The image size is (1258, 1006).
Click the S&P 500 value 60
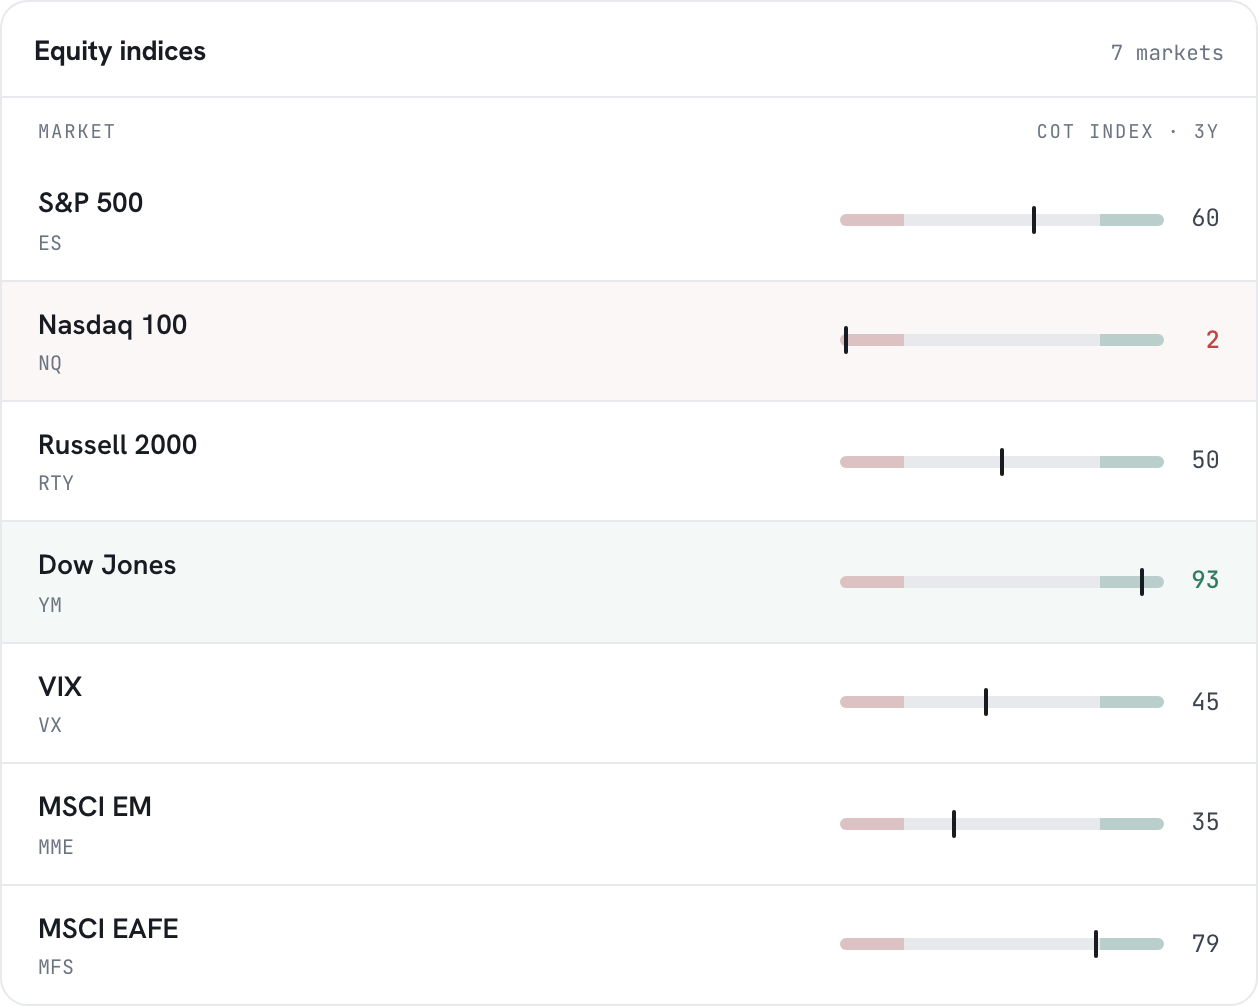point(1205,218)
